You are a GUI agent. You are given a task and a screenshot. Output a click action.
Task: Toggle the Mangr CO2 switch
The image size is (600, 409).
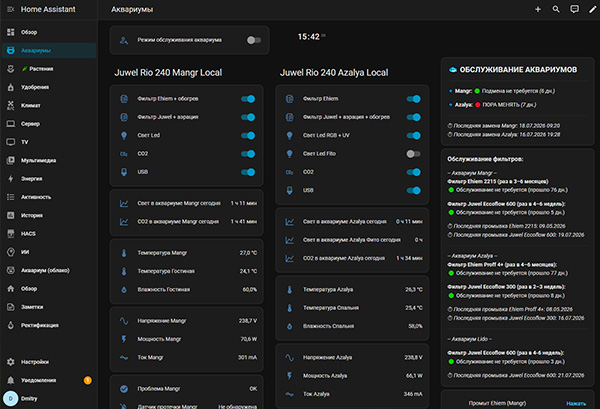pyautogui.click(x=248, y=154)
